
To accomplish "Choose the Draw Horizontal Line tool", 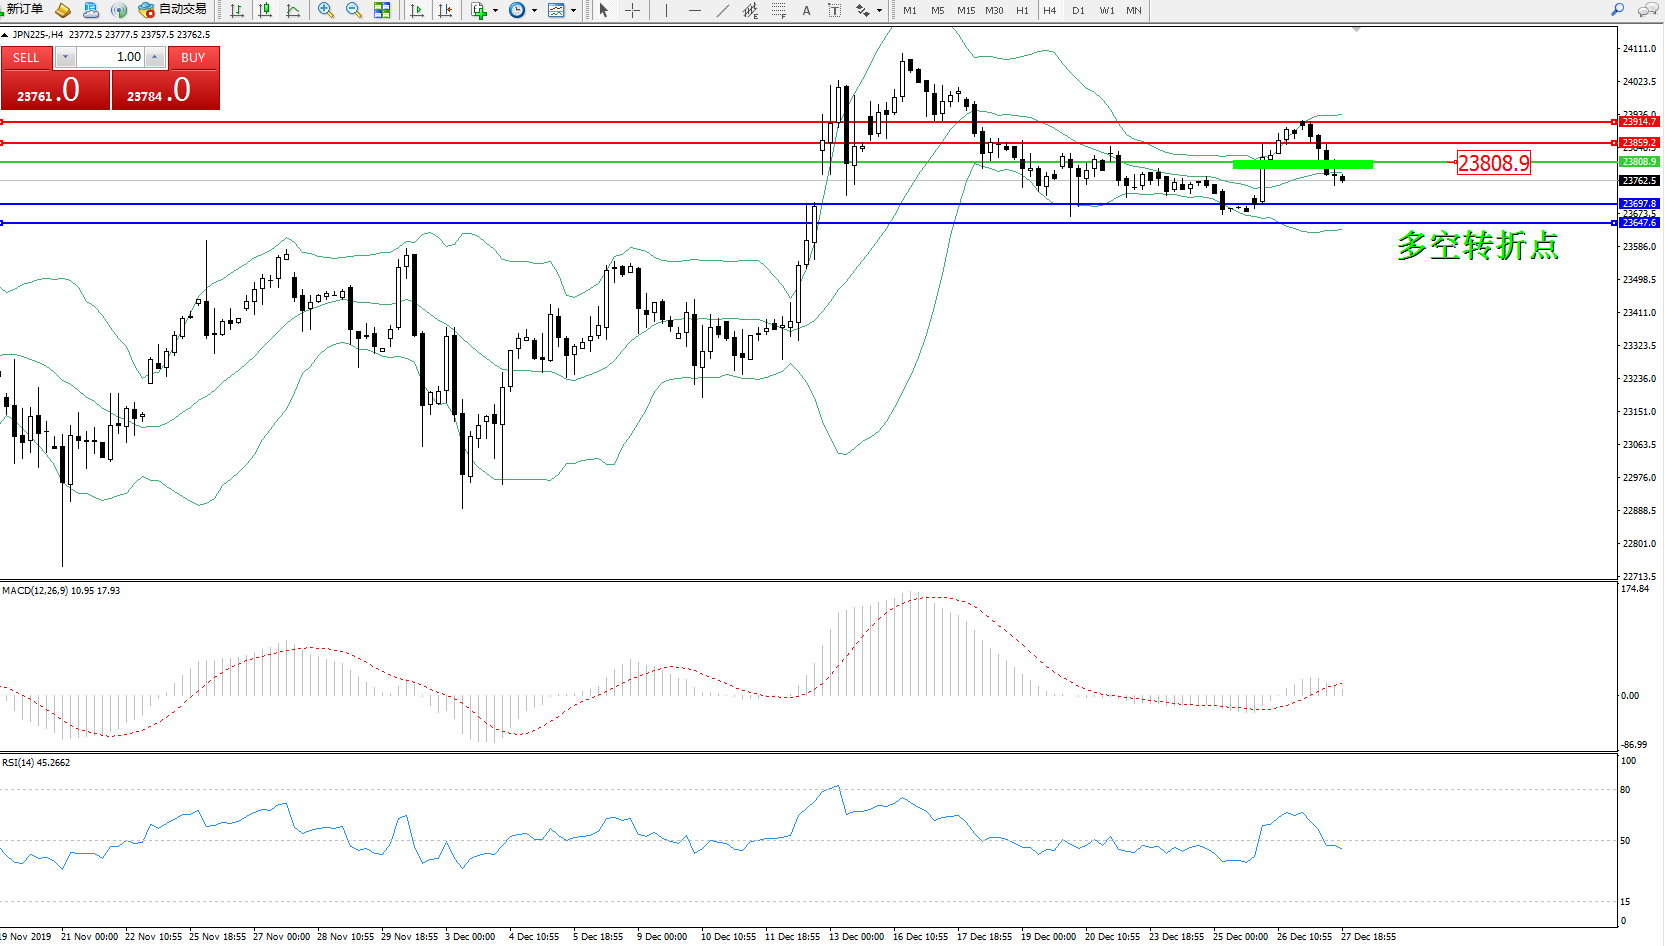I will coord(694,10).
